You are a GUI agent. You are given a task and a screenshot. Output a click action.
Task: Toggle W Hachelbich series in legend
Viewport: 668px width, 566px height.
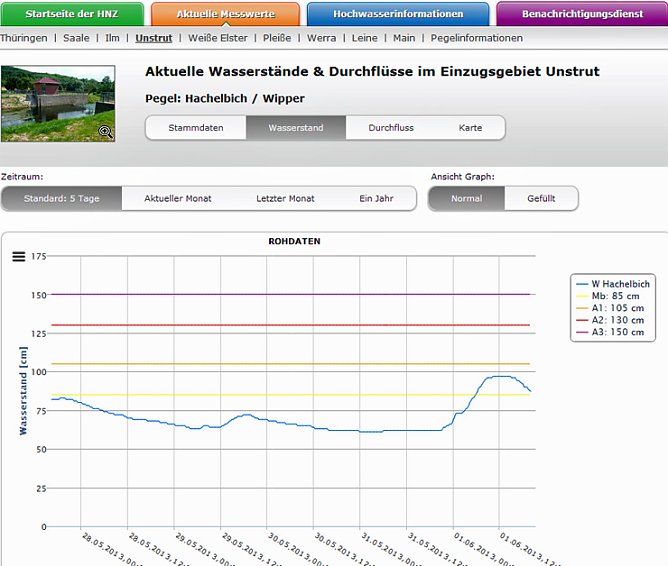(620, 284)
